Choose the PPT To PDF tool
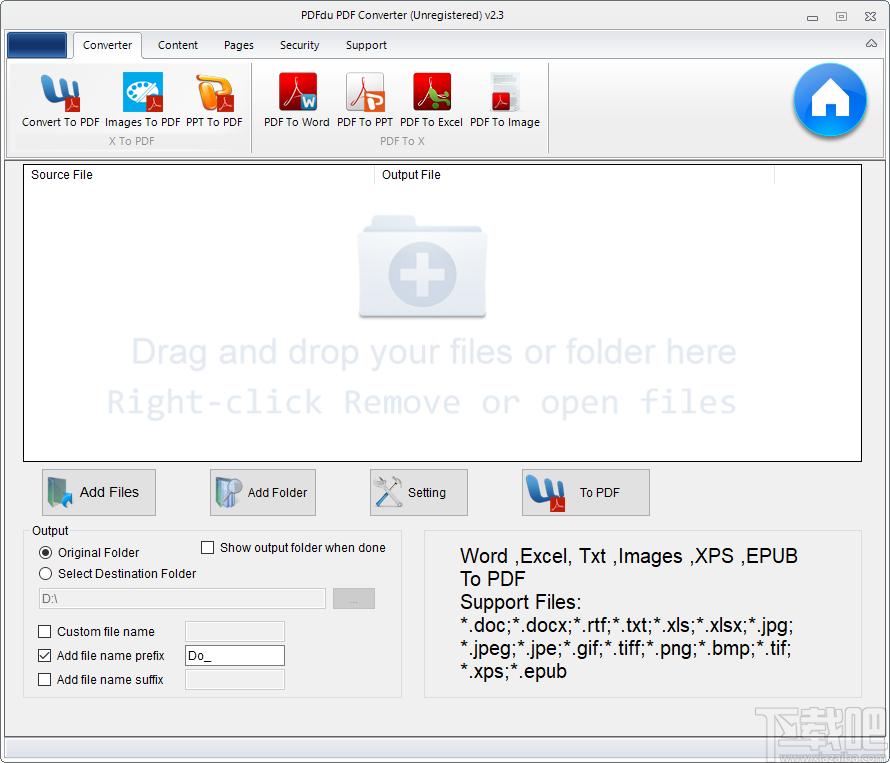This screenshot has height=763, width=890. point(214,100)
